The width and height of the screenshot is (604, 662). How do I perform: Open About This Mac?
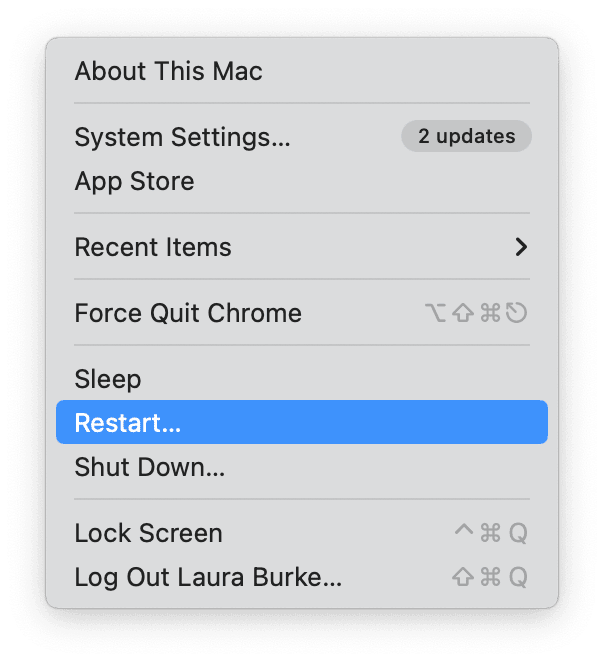(168, 72)
